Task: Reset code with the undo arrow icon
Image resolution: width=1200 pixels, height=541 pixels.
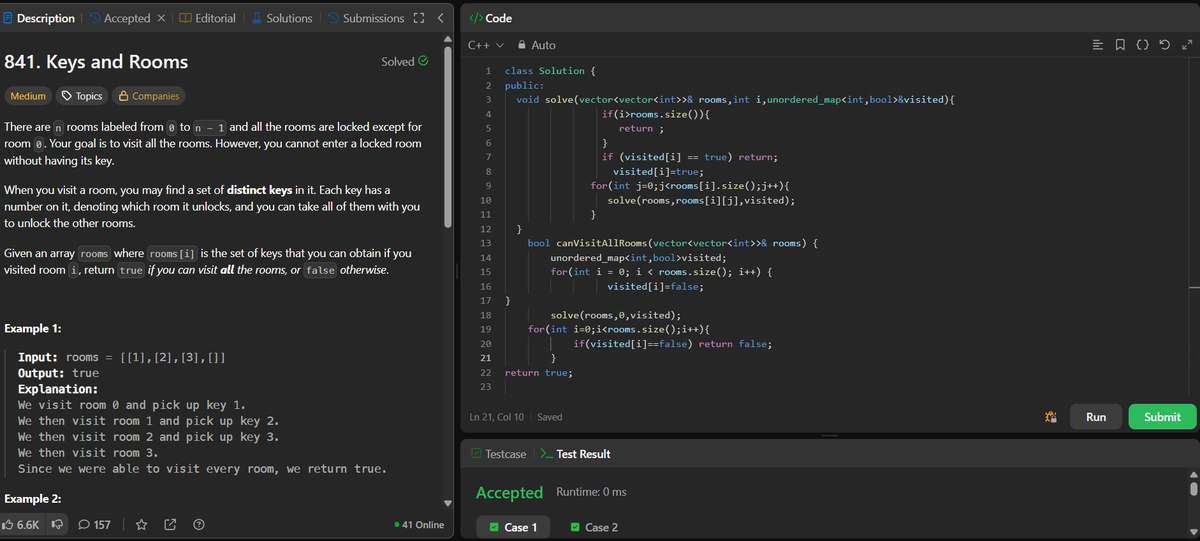Action: pos(1165,45)
